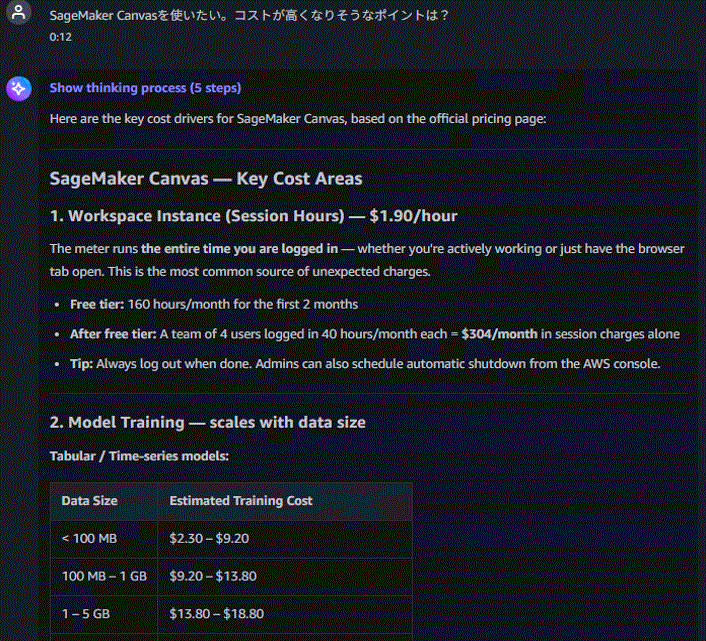Click the user message about SageMaker Canvas

249,15
